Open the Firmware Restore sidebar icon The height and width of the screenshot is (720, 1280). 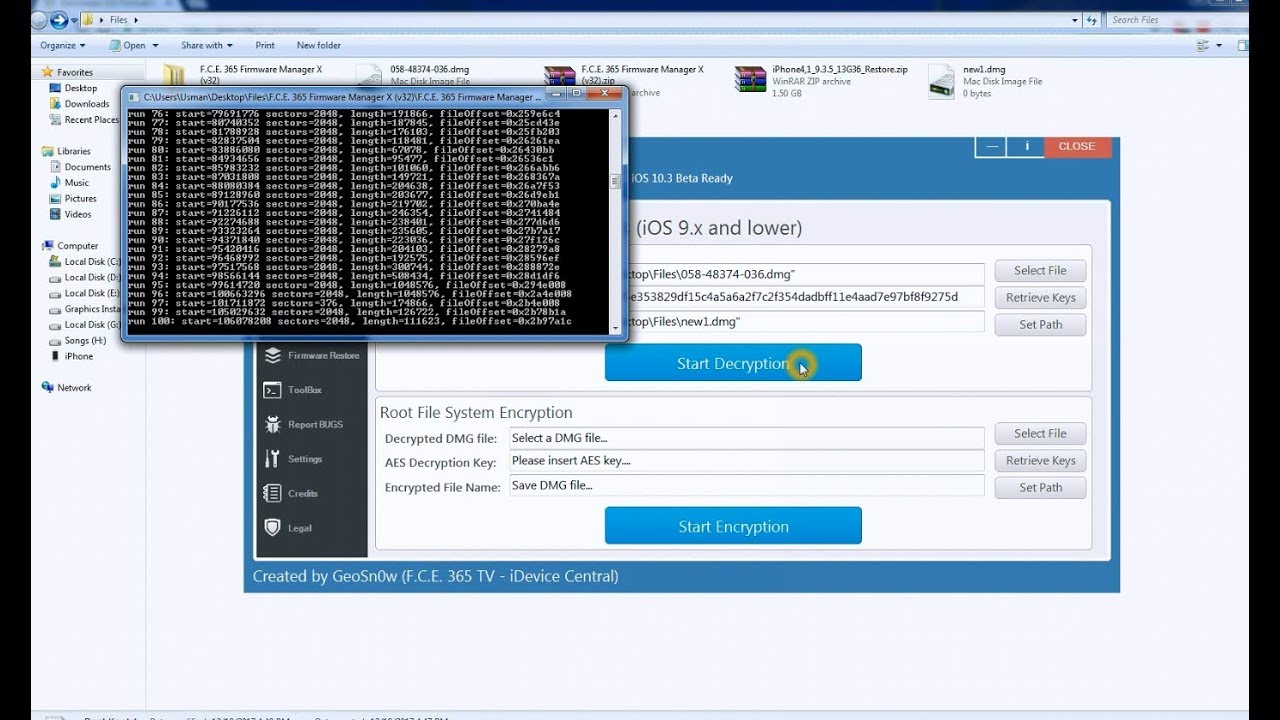(x=272, y=355)
